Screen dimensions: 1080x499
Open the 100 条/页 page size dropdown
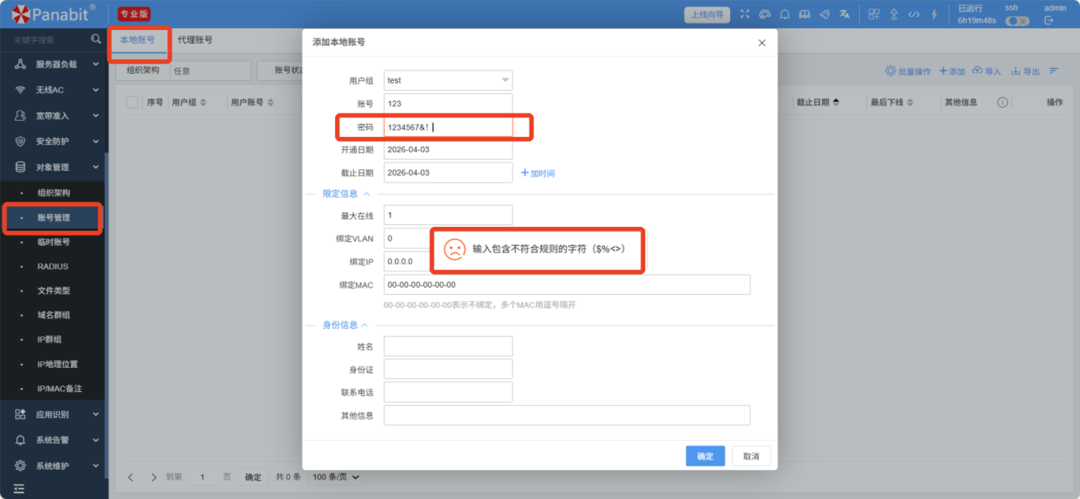click(x=337, y=477)
